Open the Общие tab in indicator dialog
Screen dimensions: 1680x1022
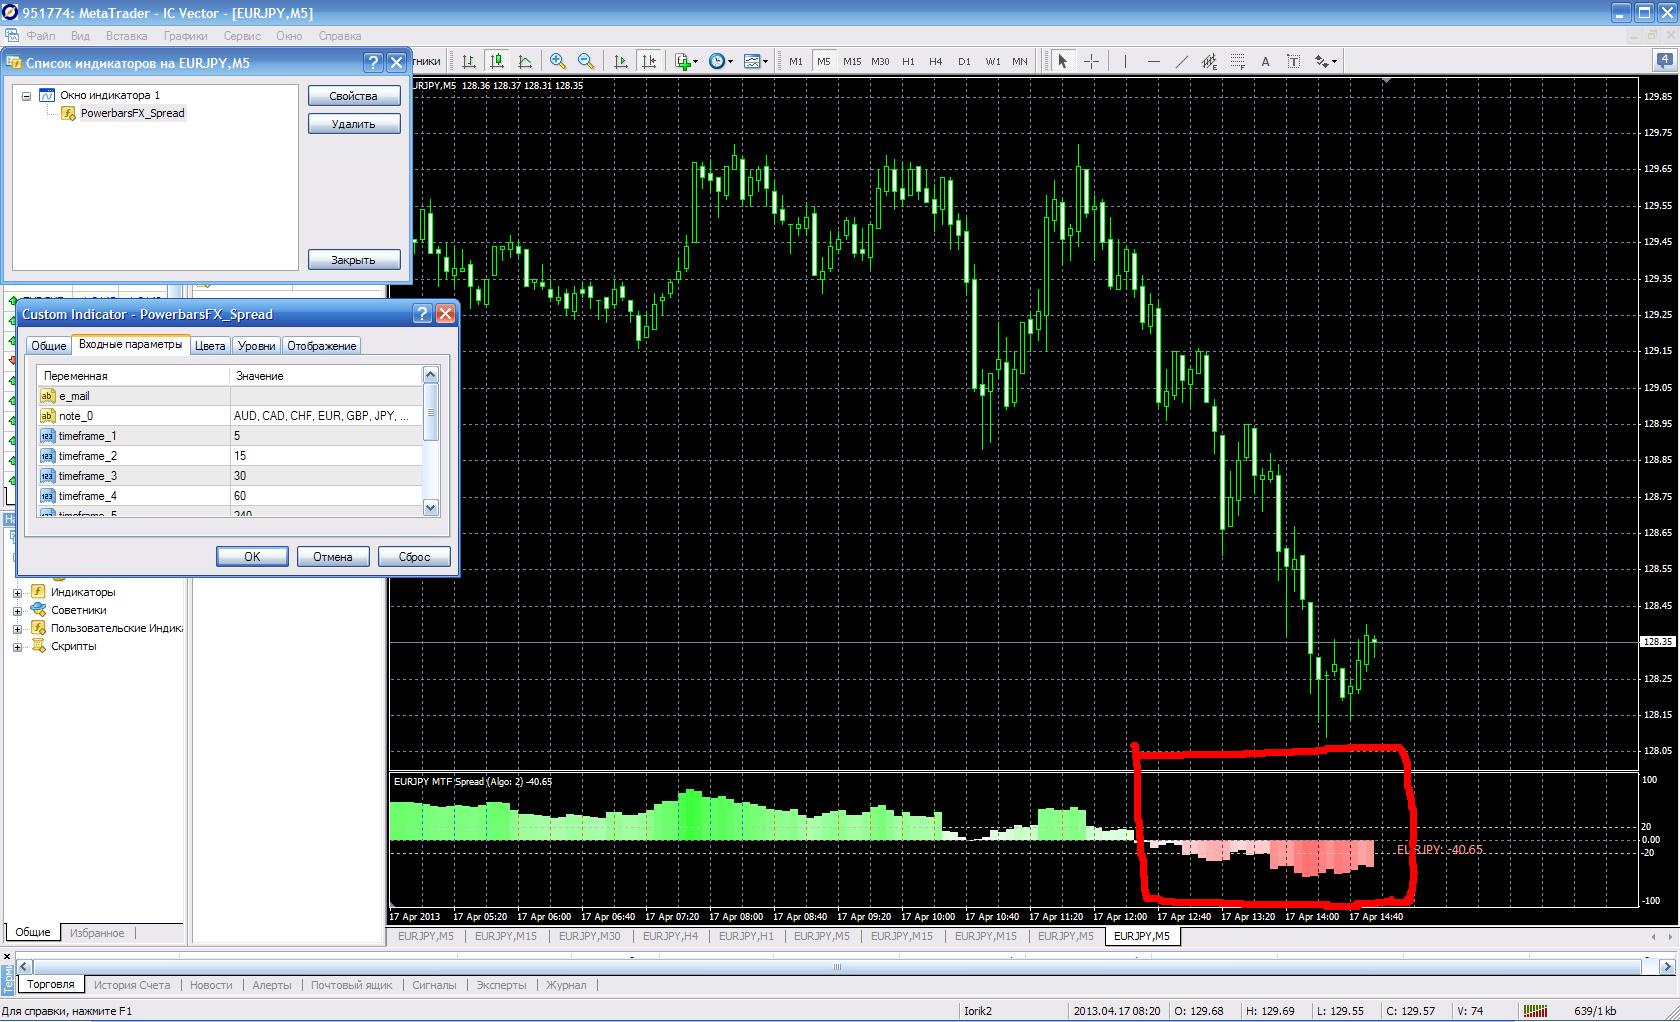(48, 346)
